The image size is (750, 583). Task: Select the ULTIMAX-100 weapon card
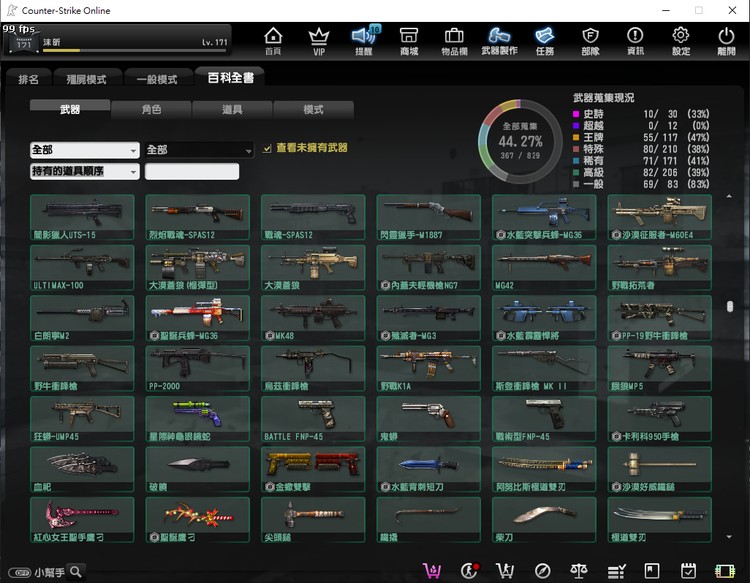[x=82, y=267]
